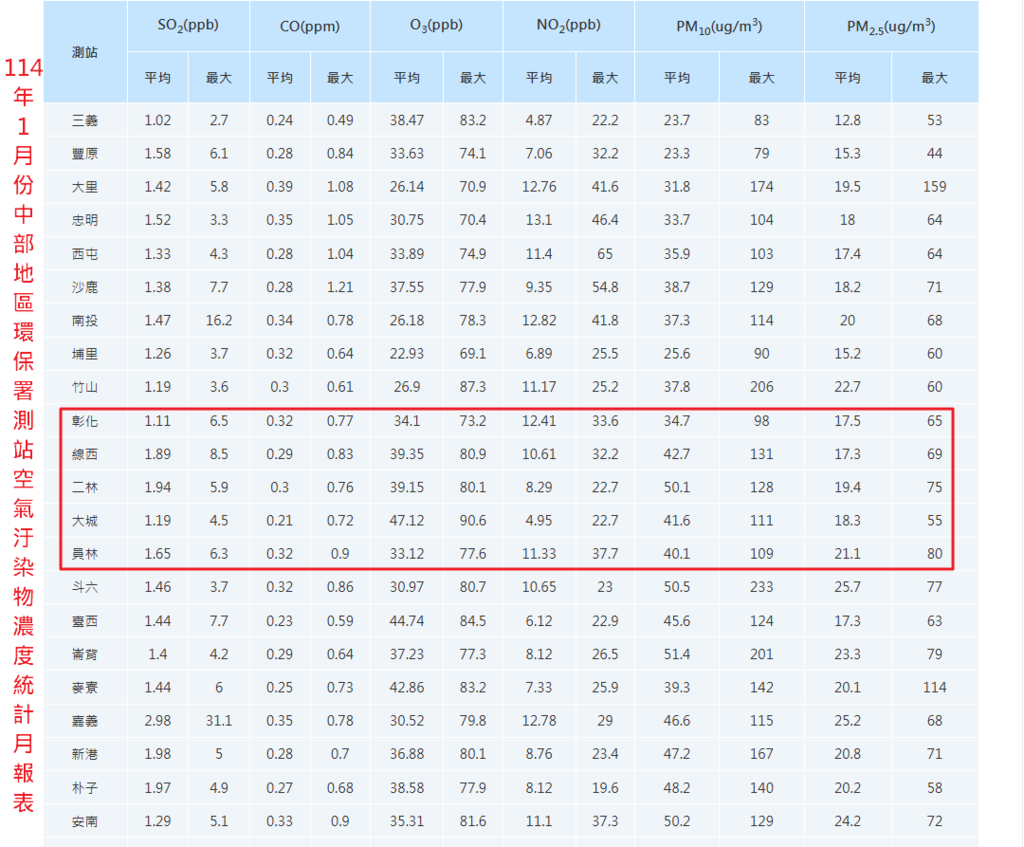
Task: Click the NO2(ppb) column group header
Action: click(x=568, y=25)
